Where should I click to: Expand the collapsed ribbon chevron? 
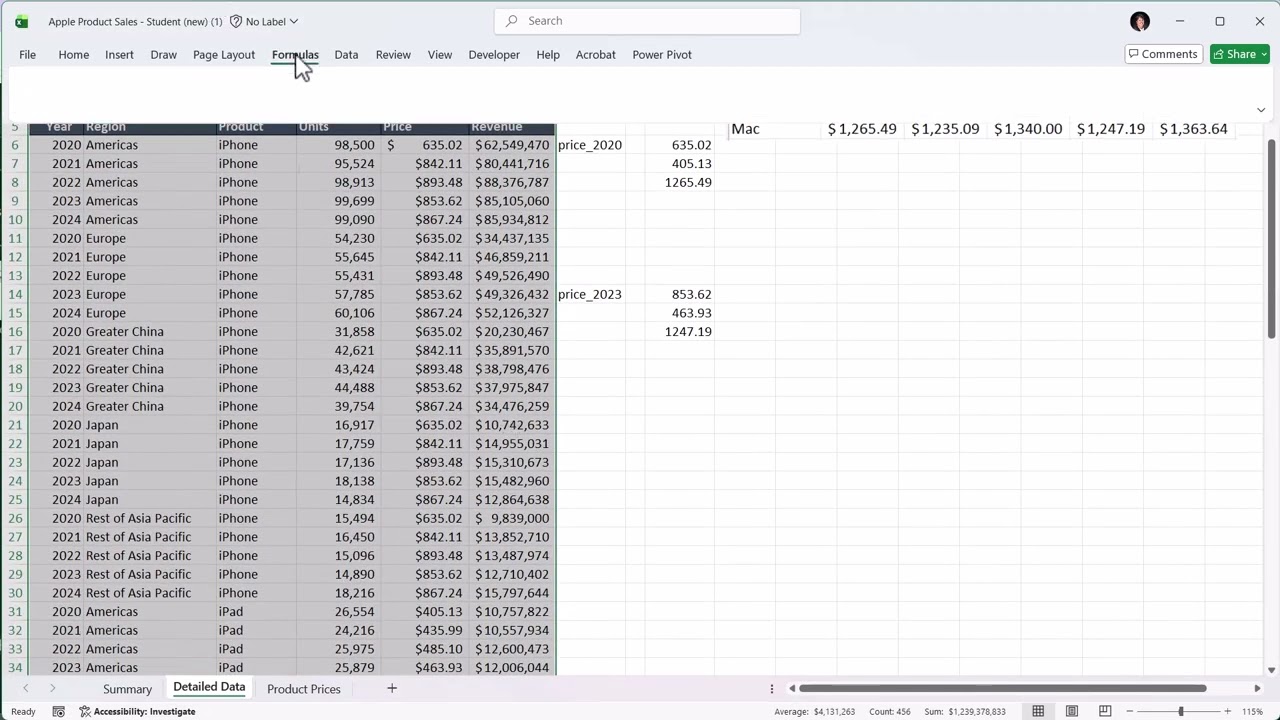(x=1261, y=109)
